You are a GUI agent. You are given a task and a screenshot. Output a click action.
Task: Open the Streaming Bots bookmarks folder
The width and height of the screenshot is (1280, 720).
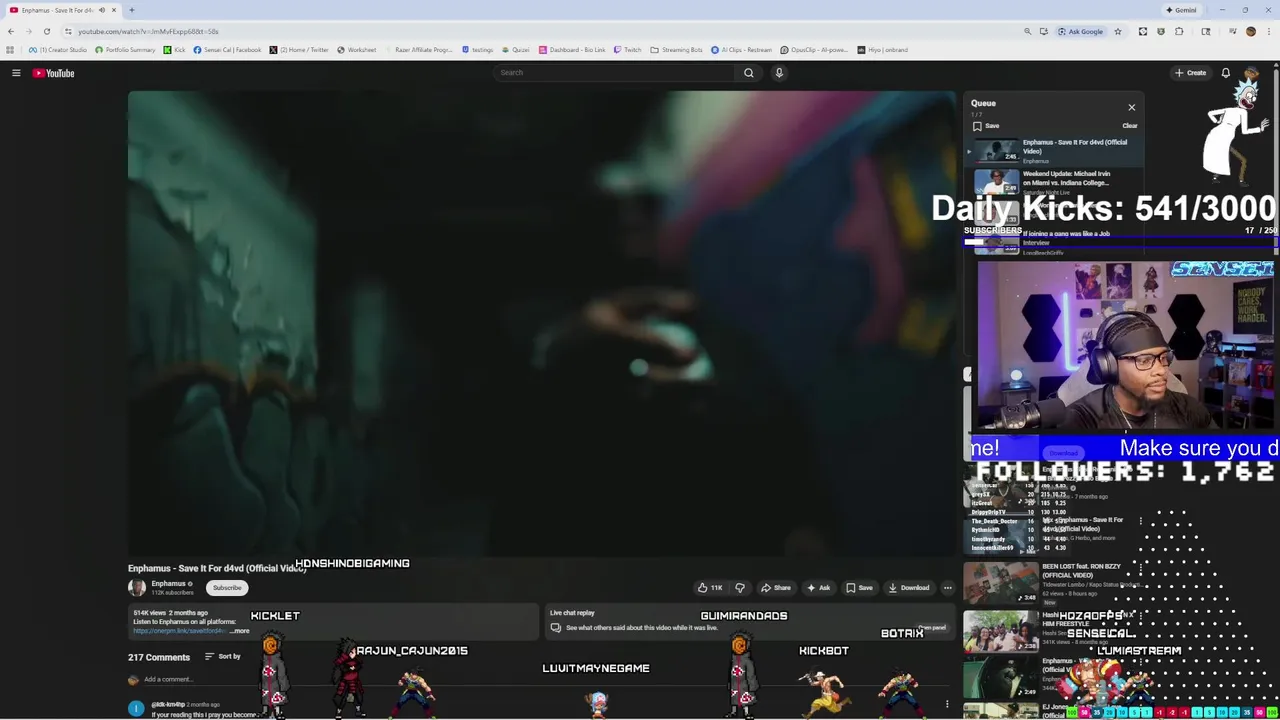(677, 50)
